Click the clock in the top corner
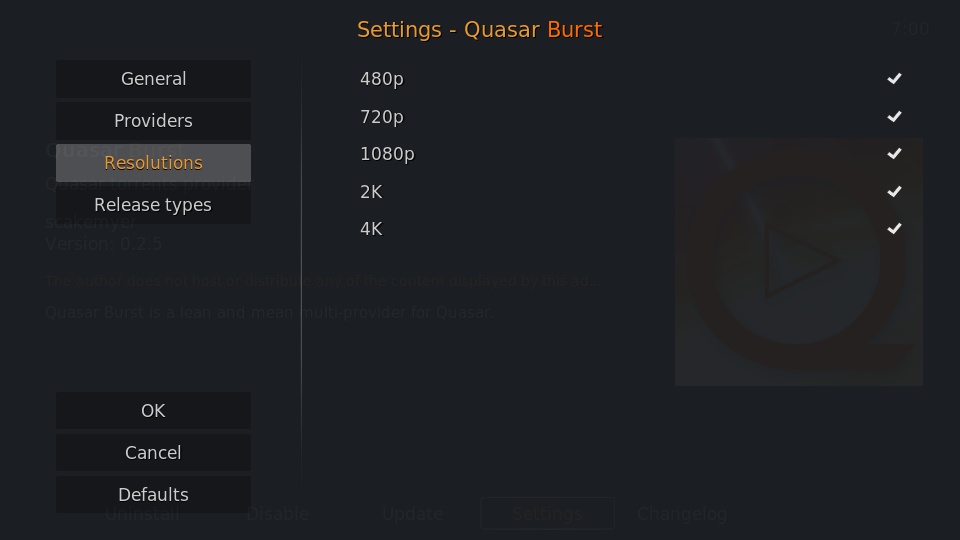Image resolution: width=960 pixels, height=540 pixels. tap(910, 29)
